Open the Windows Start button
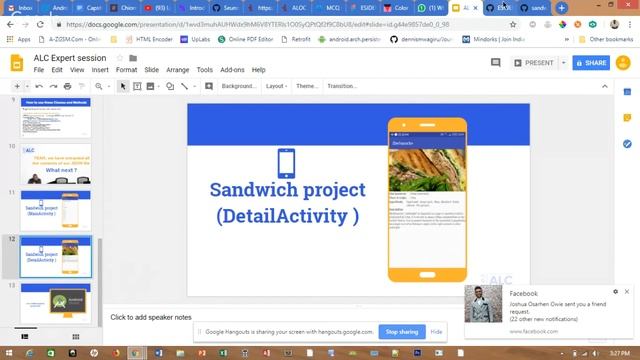The width and height of the screenshot is (640, 360). 9,353
